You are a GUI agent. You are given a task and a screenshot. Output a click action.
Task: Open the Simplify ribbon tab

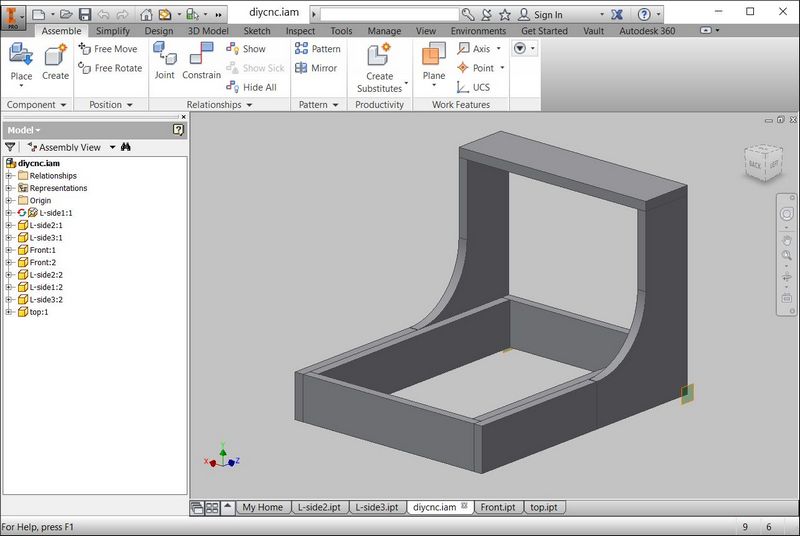tap(113, 31)
